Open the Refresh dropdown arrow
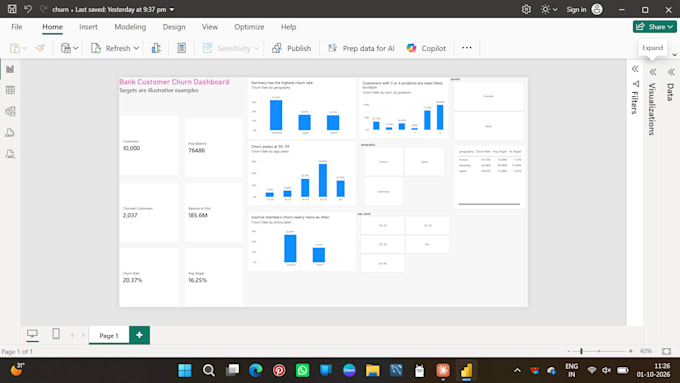Image resolution: width=680 pixels, height=383 pixels. point(136,48)
